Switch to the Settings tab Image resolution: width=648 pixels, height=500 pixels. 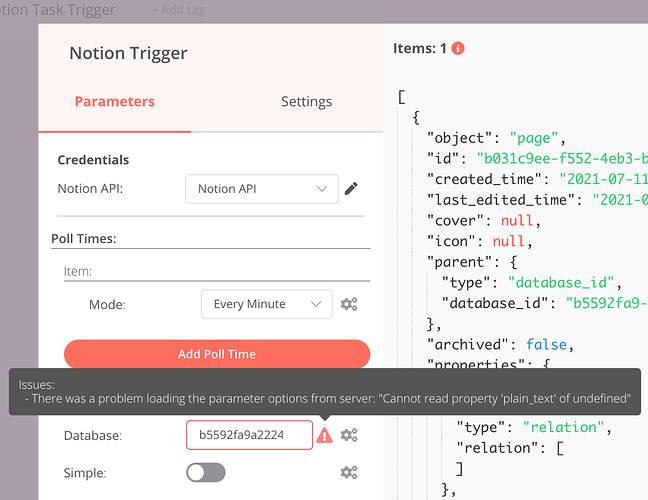pos(306,101)
